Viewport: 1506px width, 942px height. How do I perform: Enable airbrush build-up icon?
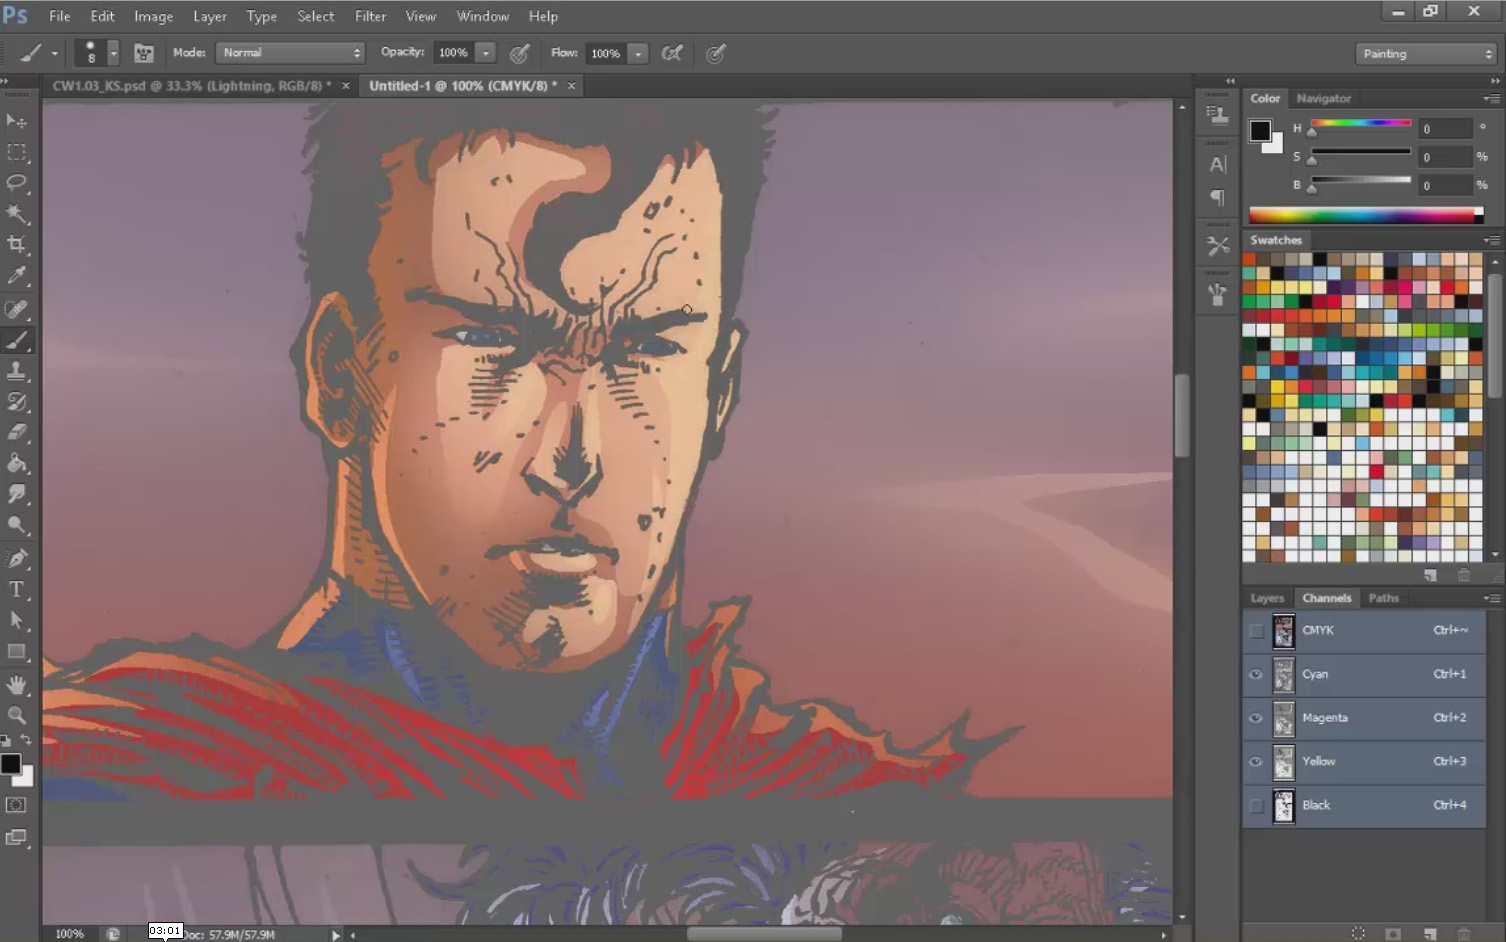coord(673,53)
